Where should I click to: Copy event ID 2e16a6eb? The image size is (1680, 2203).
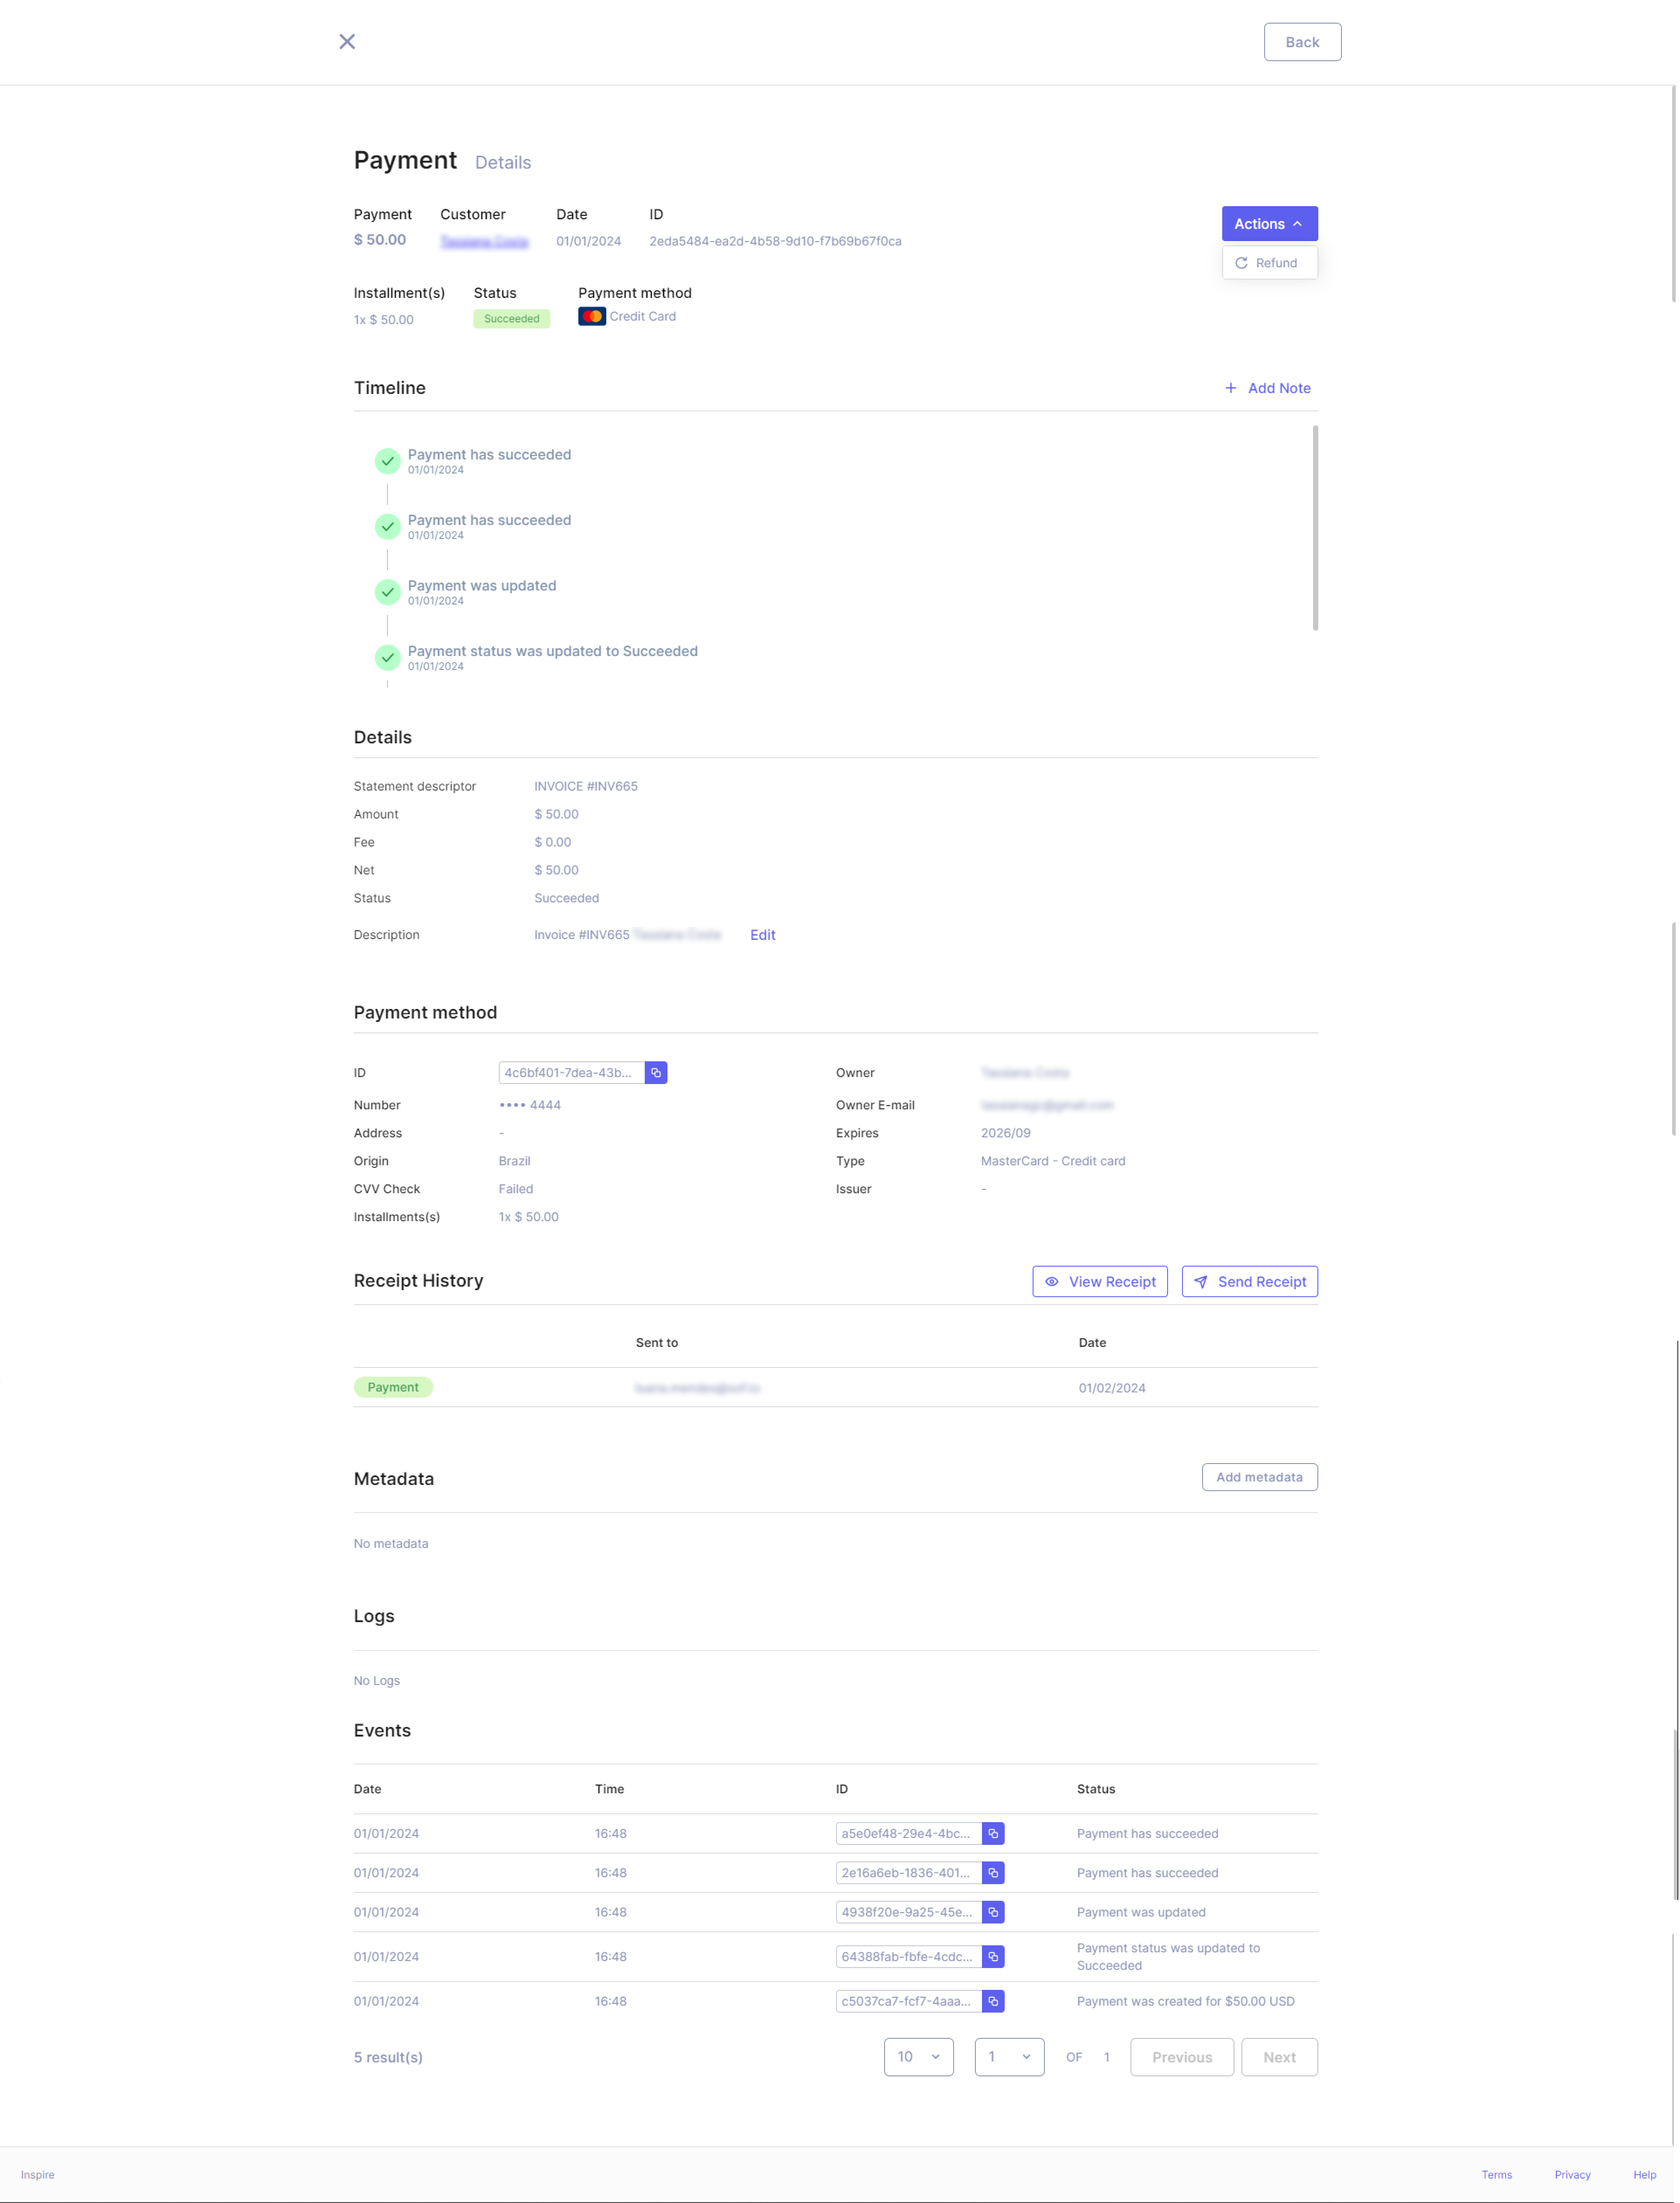[x=993, y=1872]
